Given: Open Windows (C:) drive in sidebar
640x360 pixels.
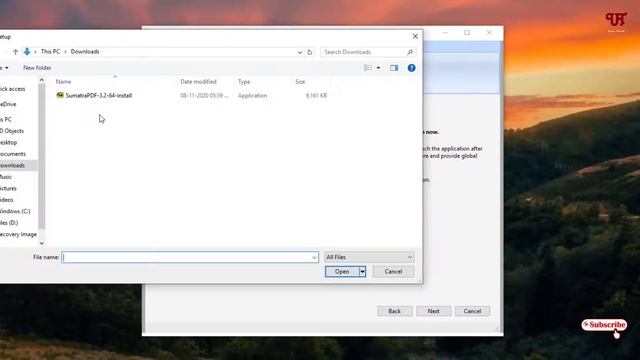Looking at the screenshot, I should point(15,211).
